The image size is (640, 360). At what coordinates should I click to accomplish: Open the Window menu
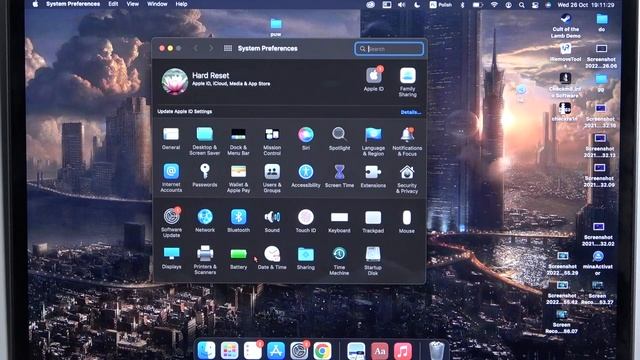point(157,4)
